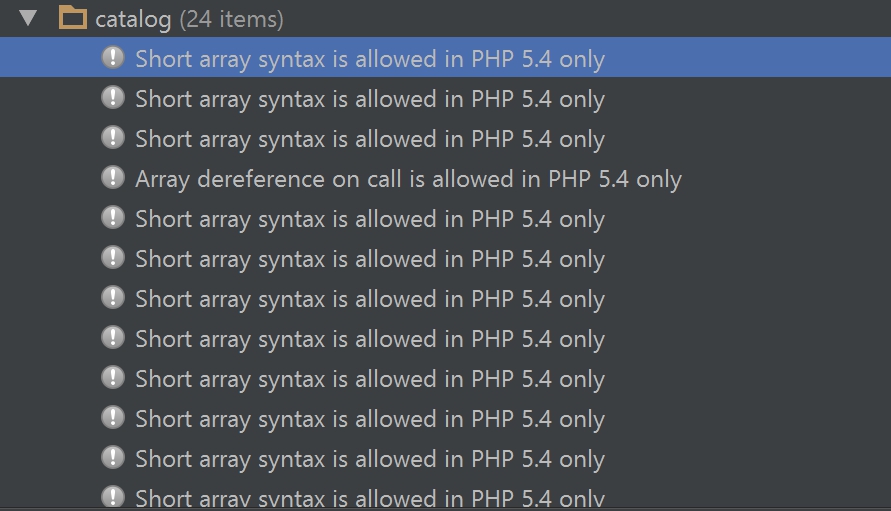
Task: Click the "(24 items)" count text
Action: click(231, 19)
